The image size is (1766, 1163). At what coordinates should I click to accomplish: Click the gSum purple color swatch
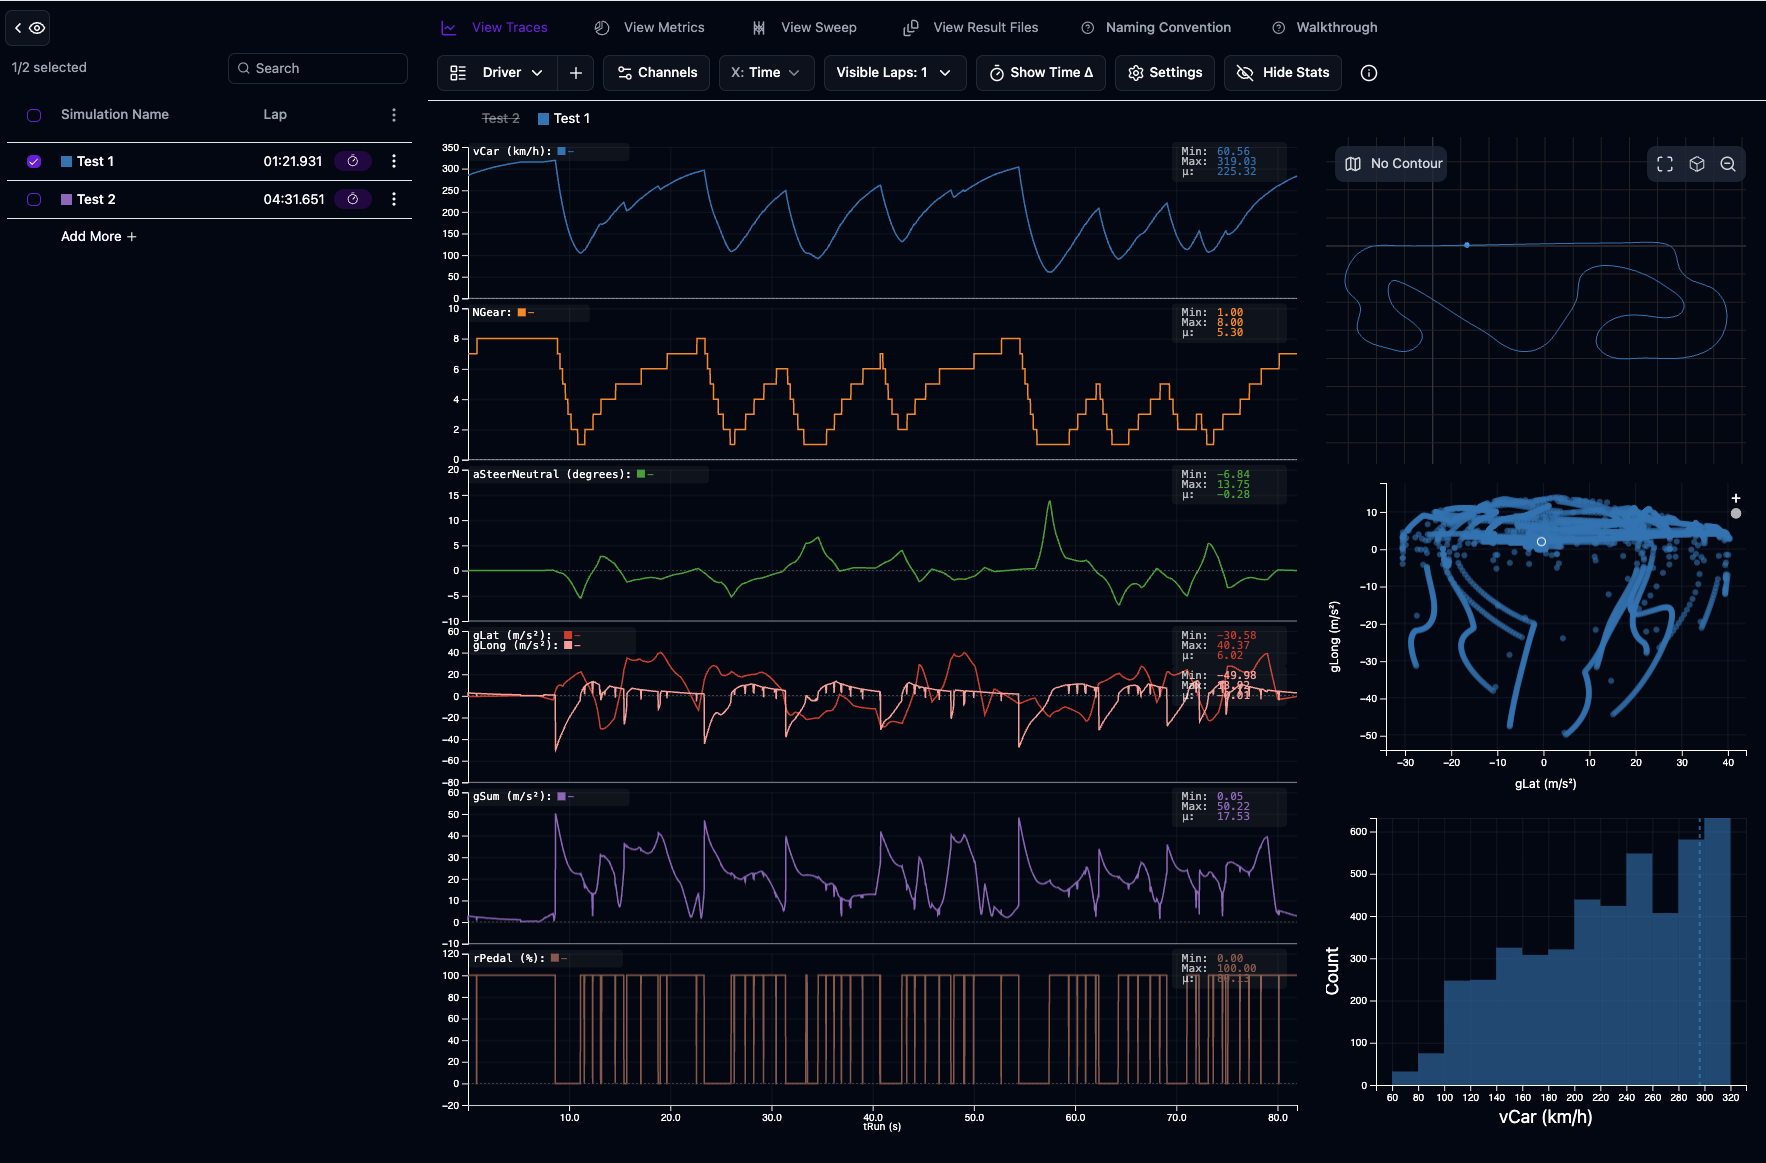pos(562,797)
